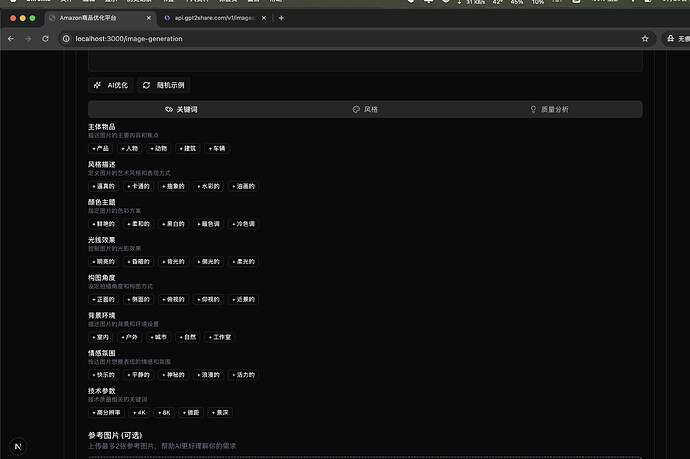The width and height of the screenshot is (690, 459).
Task: Add the 高分辨率 technical chip
Action: pyautogui.click(x=106, y=412)
